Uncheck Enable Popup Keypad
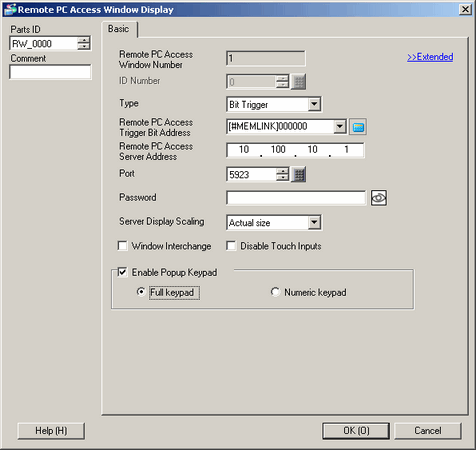Screen dimensions: 476x450 point(122,272)
